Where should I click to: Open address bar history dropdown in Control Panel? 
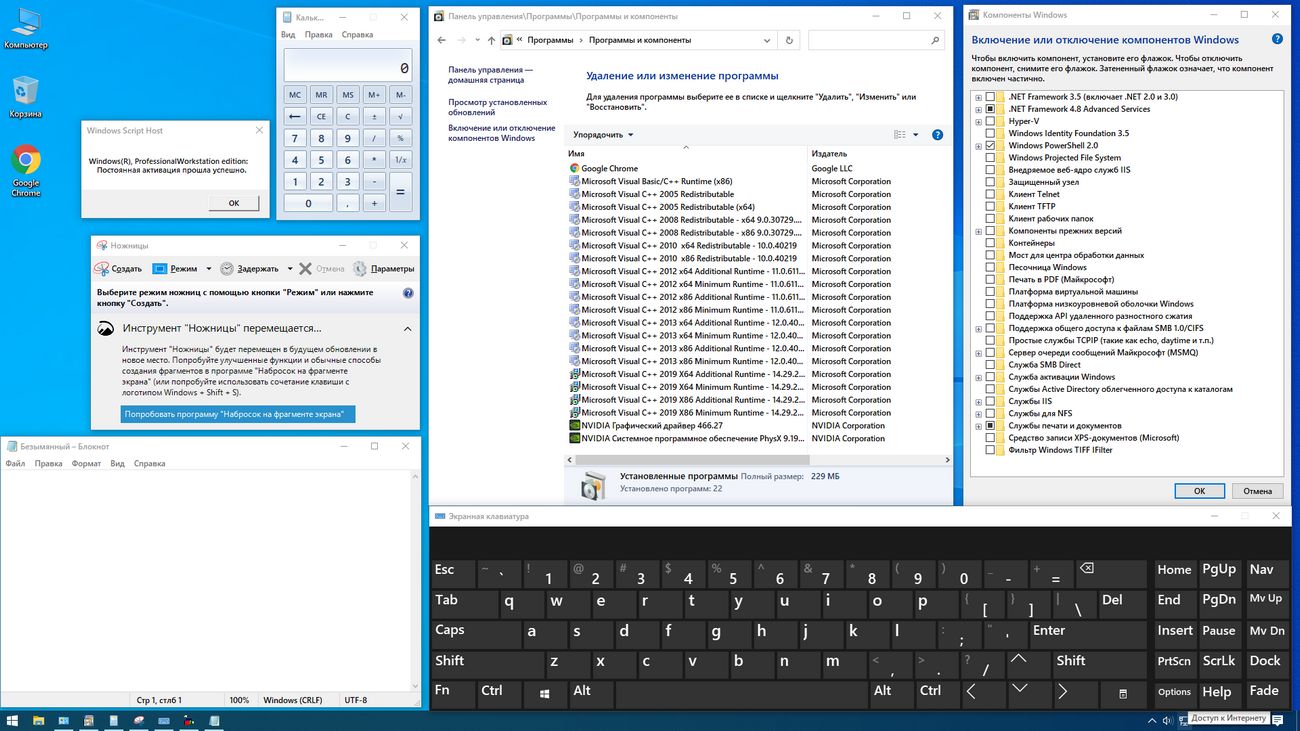(767, 41)
